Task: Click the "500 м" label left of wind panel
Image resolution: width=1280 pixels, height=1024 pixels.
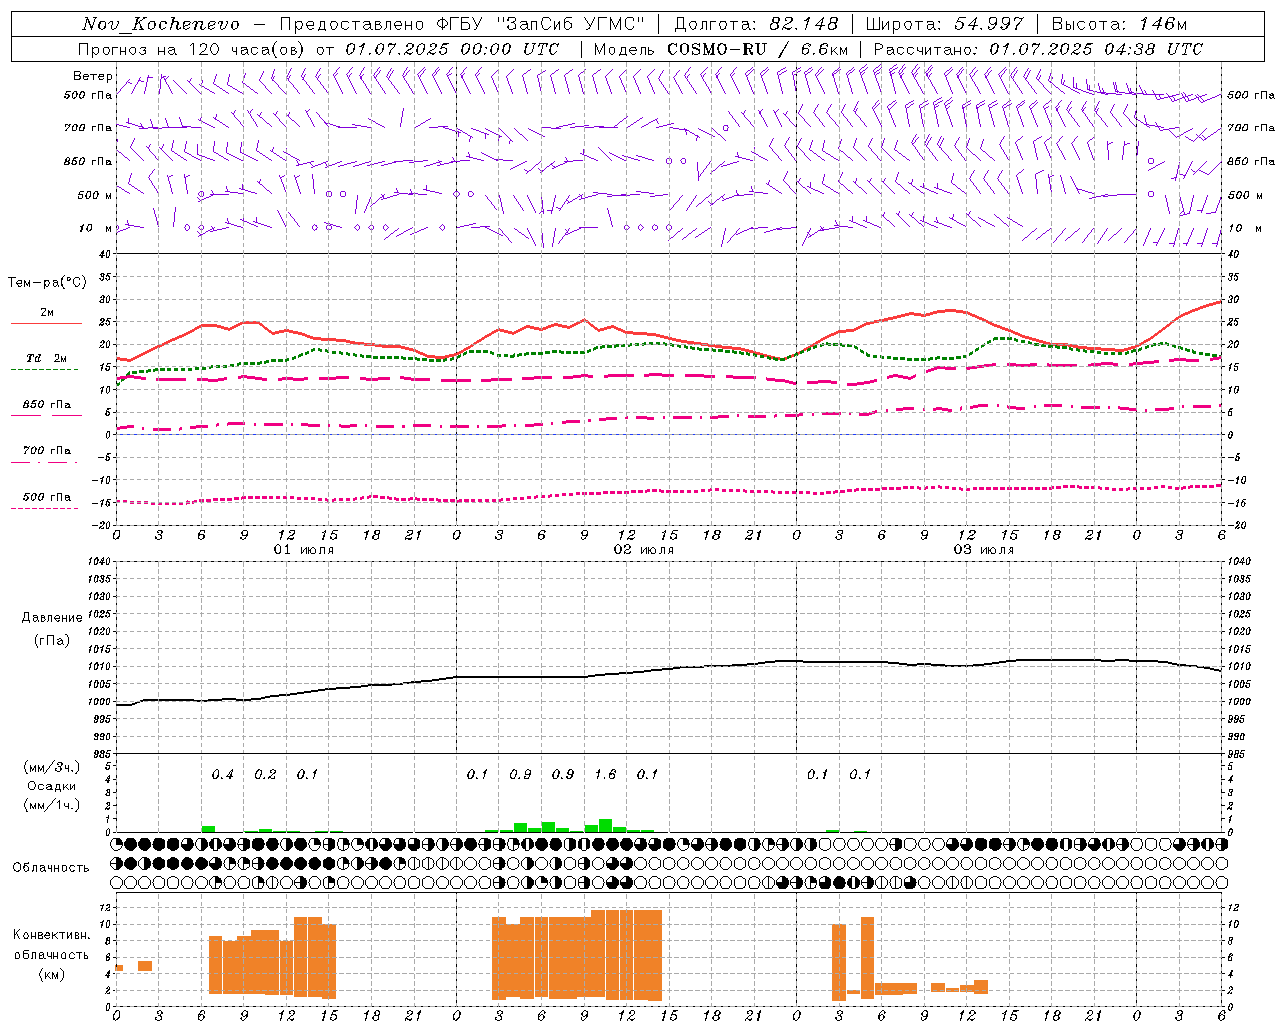Action: click(95, 195)
